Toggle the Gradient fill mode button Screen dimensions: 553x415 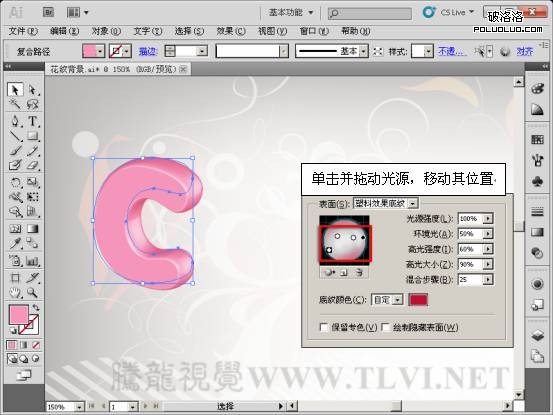tap(24, 345)
